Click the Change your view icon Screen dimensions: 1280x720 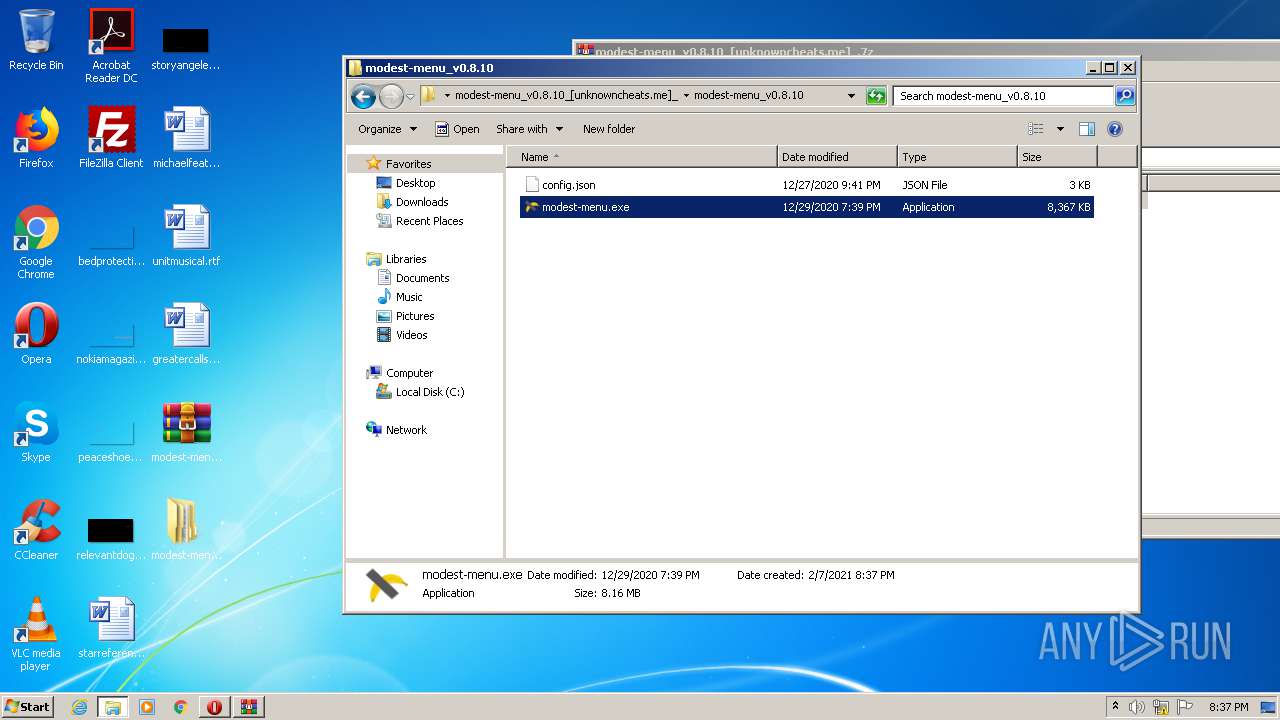(1036, 129)
